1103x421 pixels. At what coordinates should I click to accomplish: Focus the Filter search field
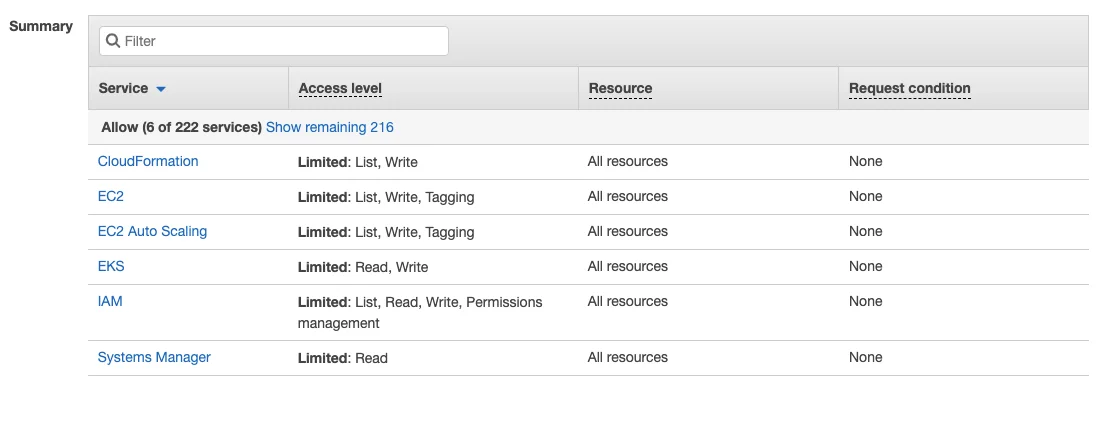(x=280, y=41)
